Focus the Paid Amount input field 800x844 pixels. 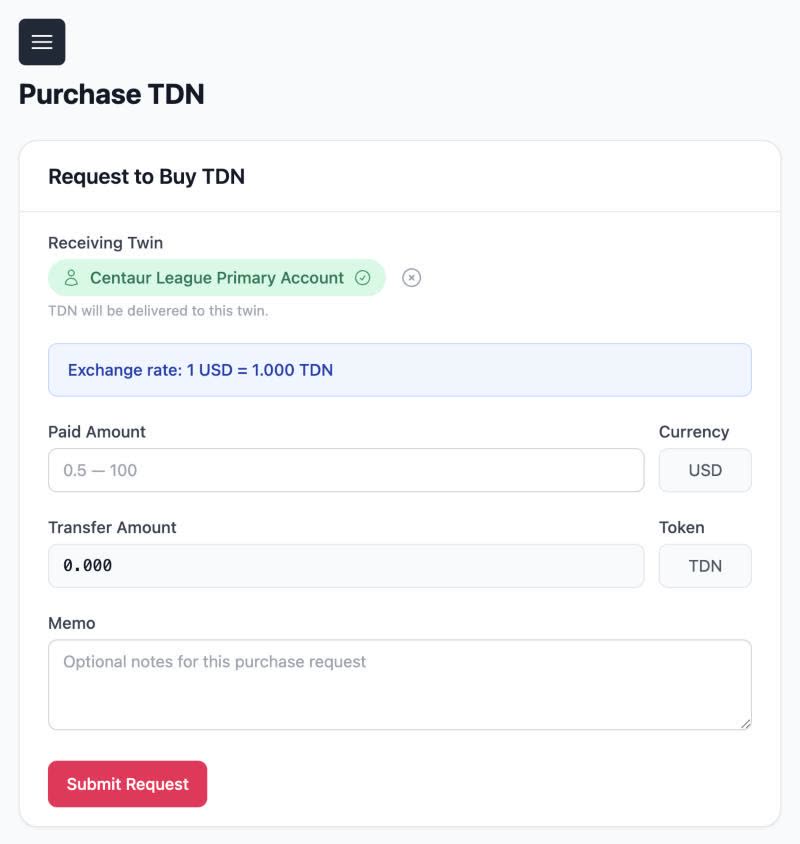coord(346,470)
